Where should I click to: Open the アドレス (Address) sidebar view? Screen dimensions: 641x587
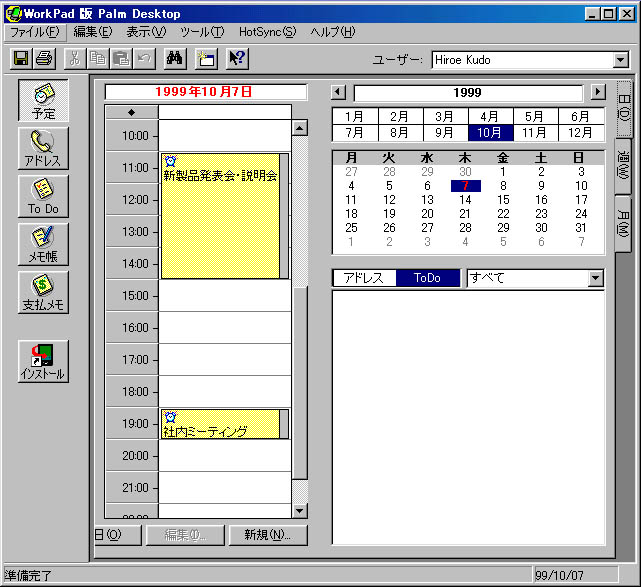point(43,148)
